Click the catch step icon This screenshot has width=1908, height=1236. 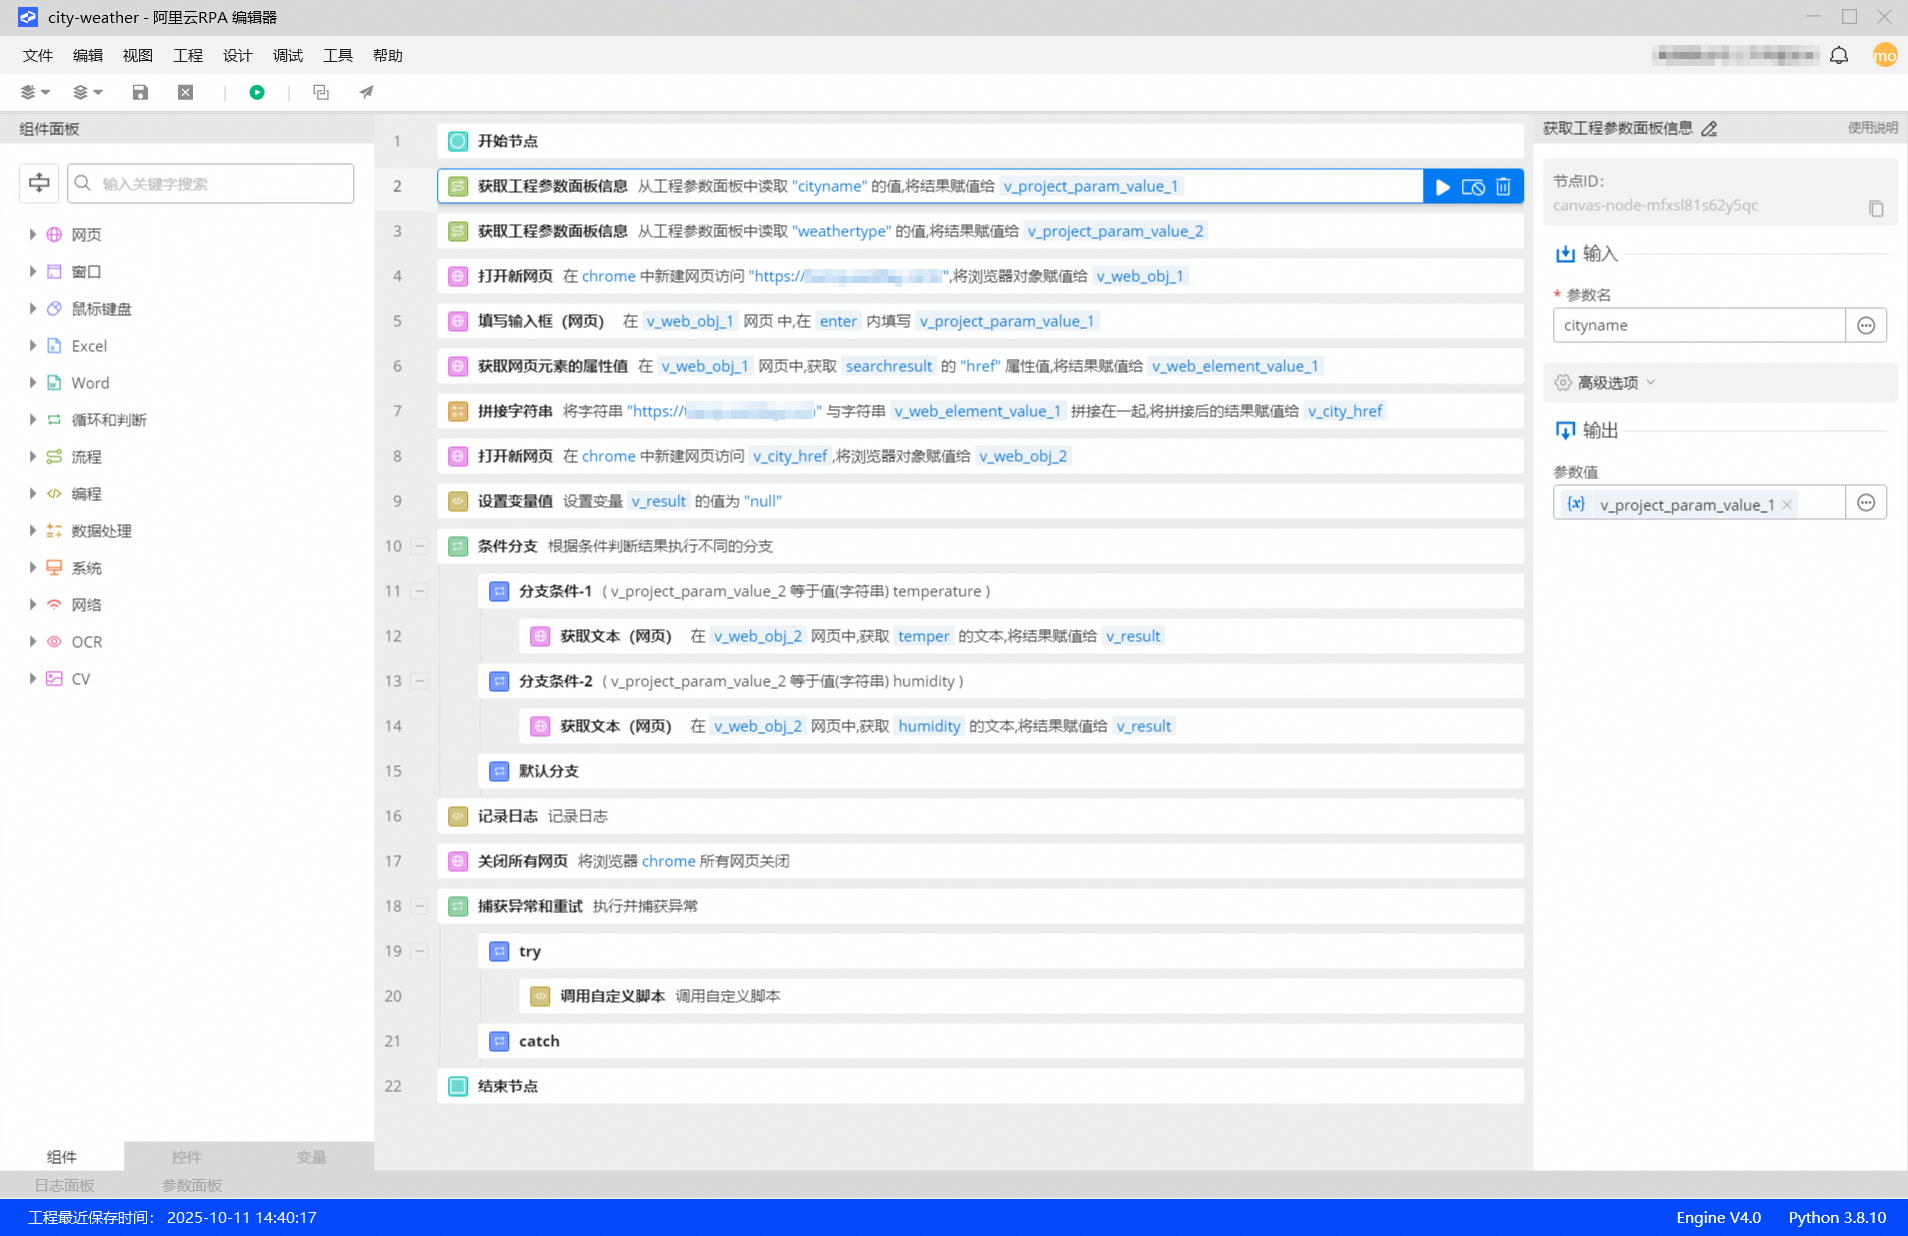click(499, 1041)
